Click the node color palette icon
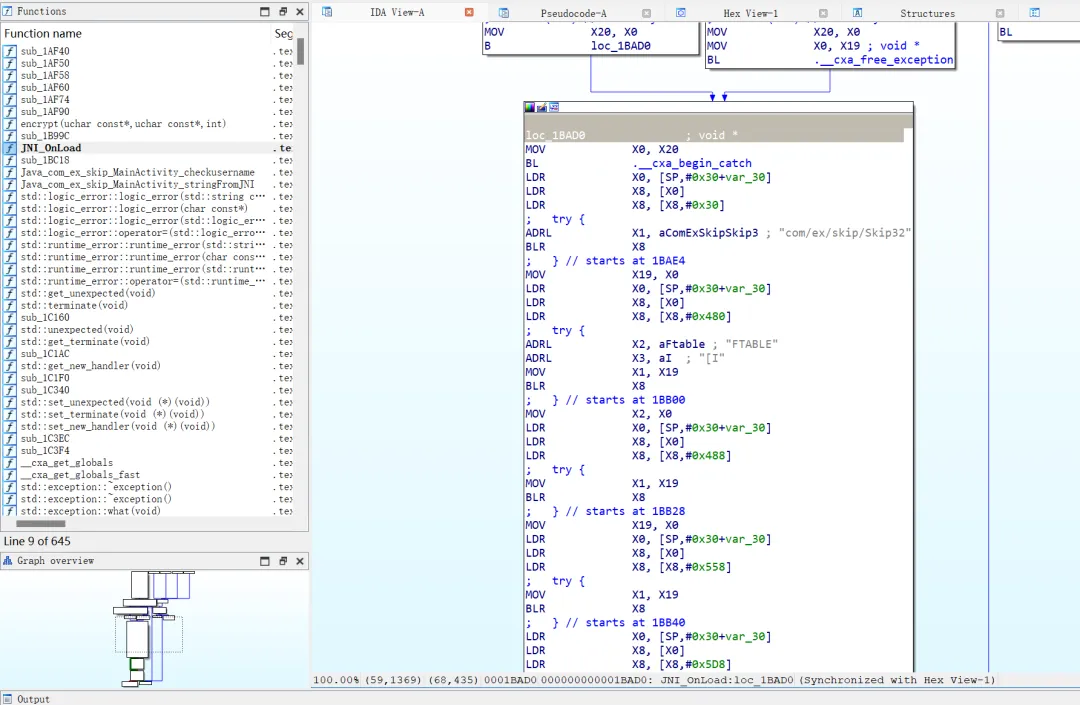 click(x=530, y=107)
